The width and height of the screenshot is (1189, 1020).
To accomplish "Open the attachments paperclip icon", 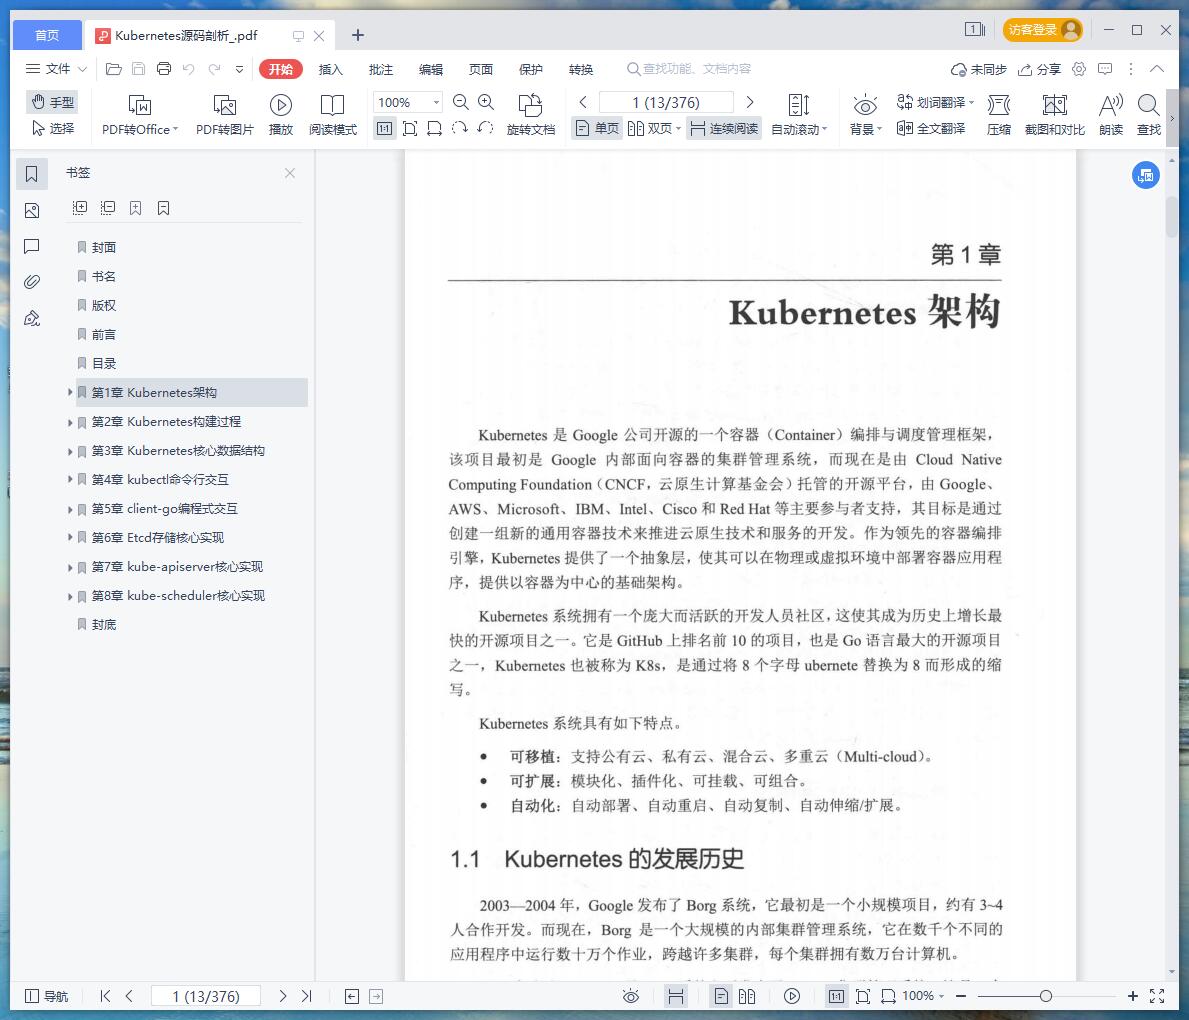I will pyautogui.click(x=32, y=282).
